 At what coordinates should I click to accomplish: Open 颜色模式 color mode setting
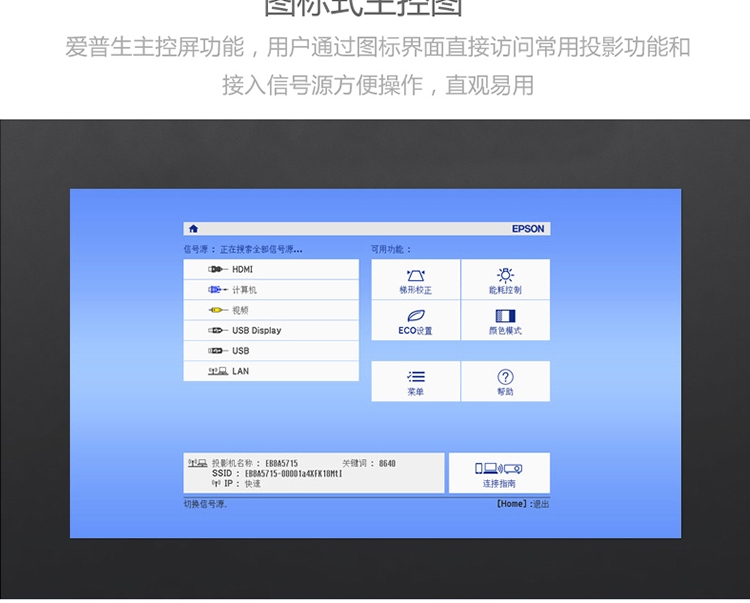505,321
